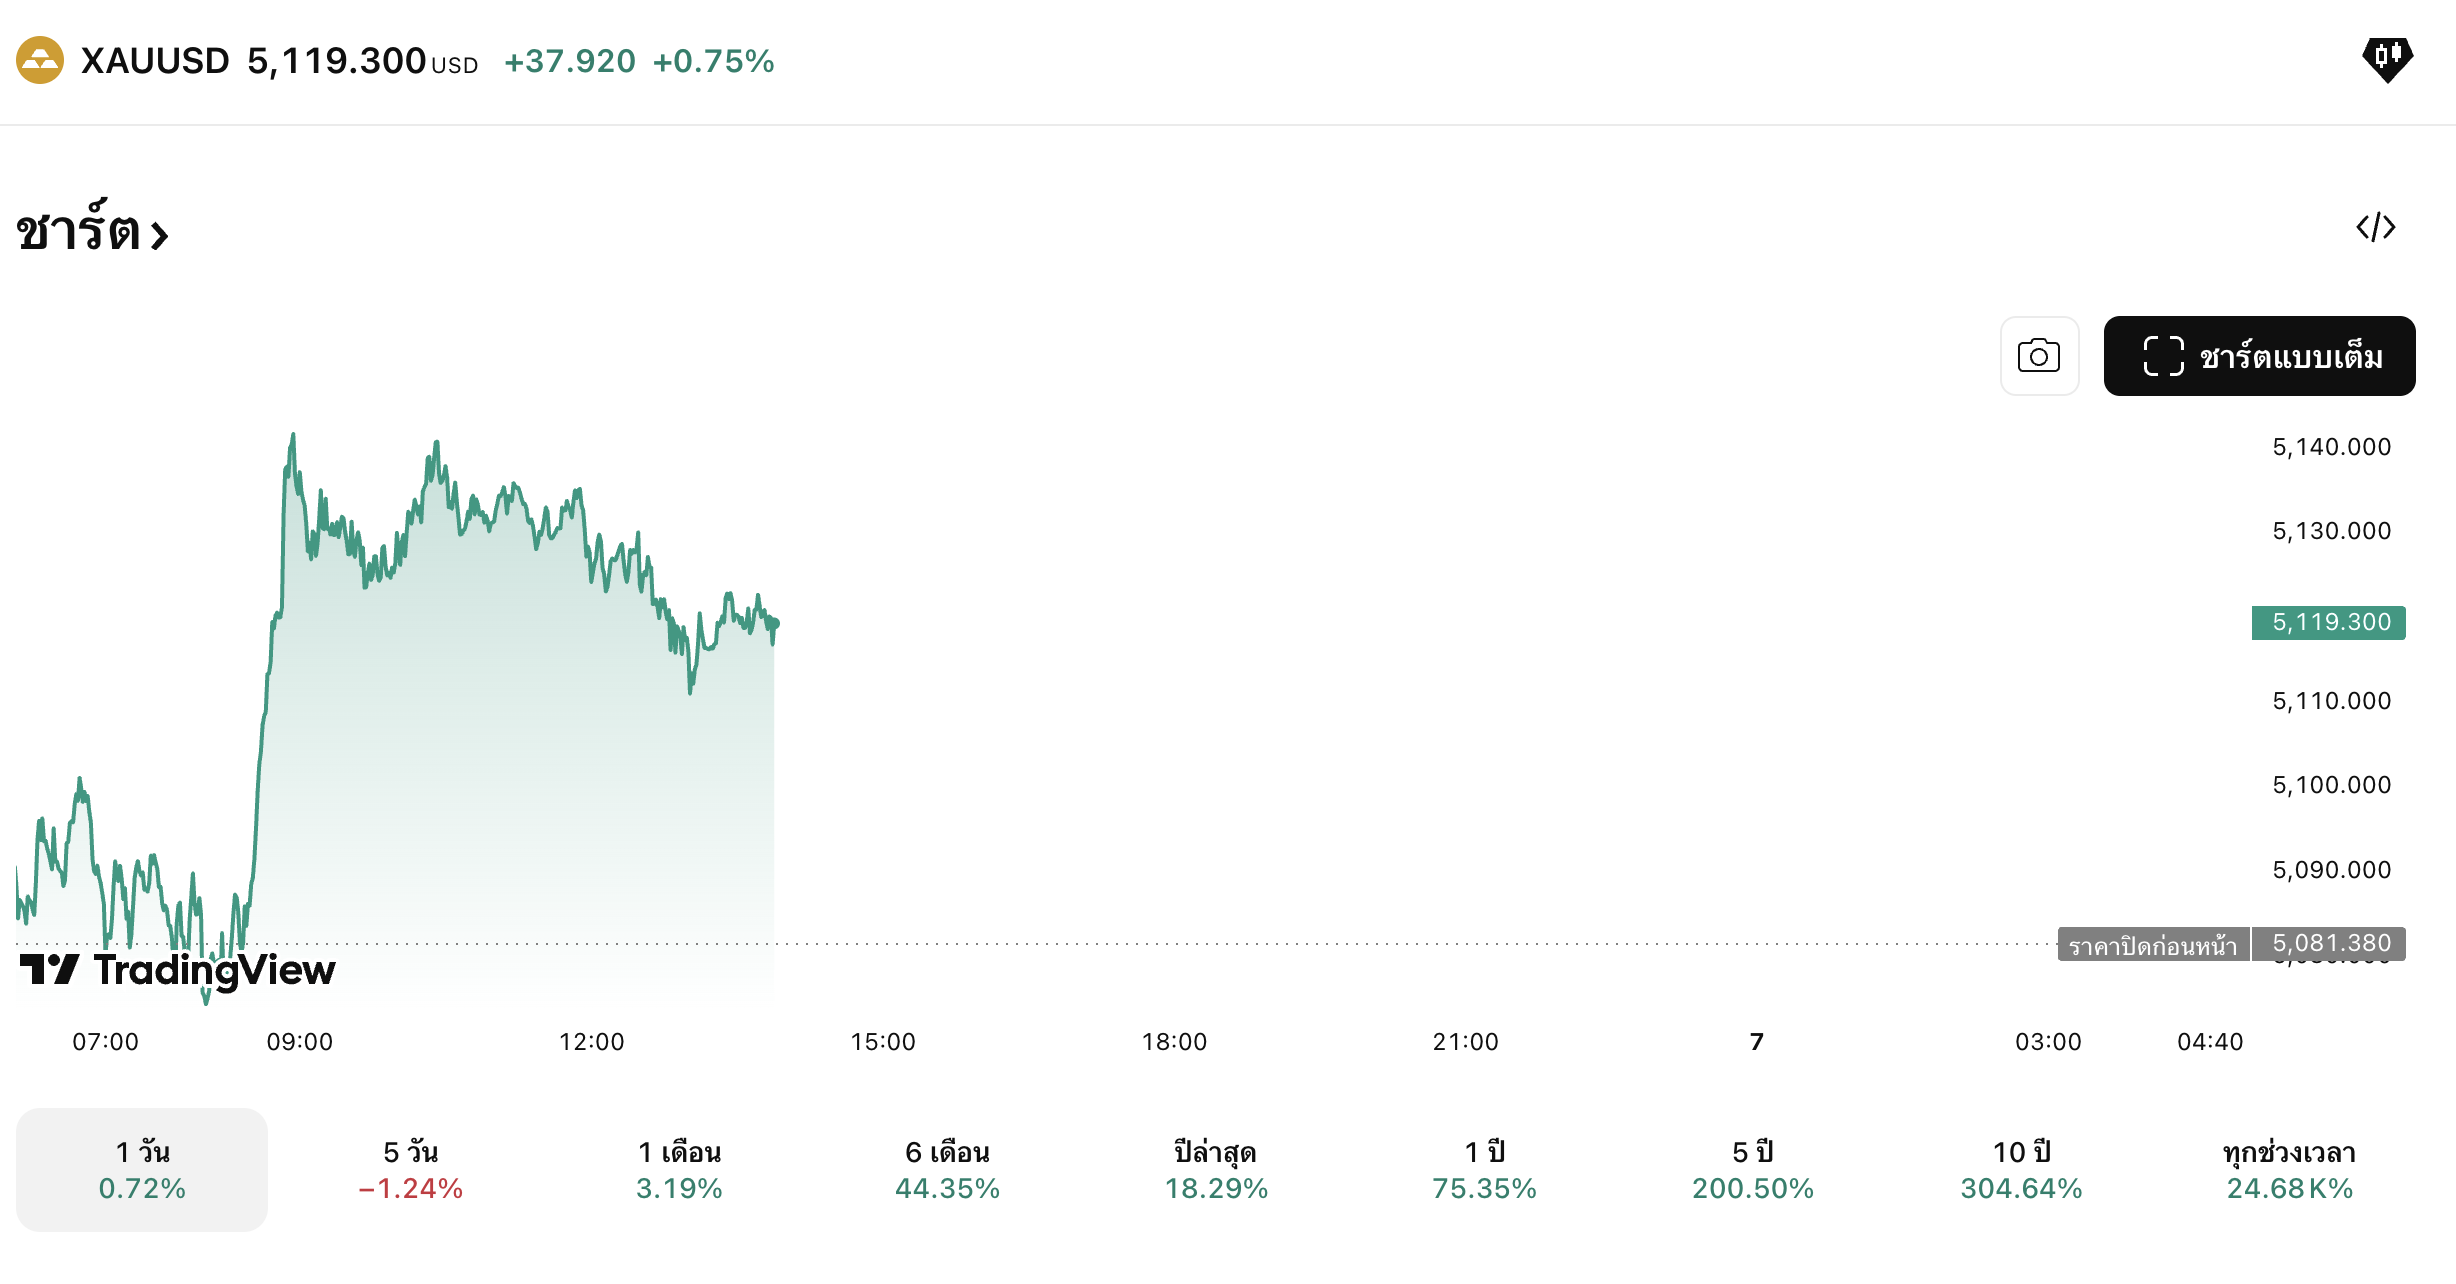Screen dimensions: 2456x1284
Task: Take a chart snapshot using the camera icon
Action: click(2040, 356)
